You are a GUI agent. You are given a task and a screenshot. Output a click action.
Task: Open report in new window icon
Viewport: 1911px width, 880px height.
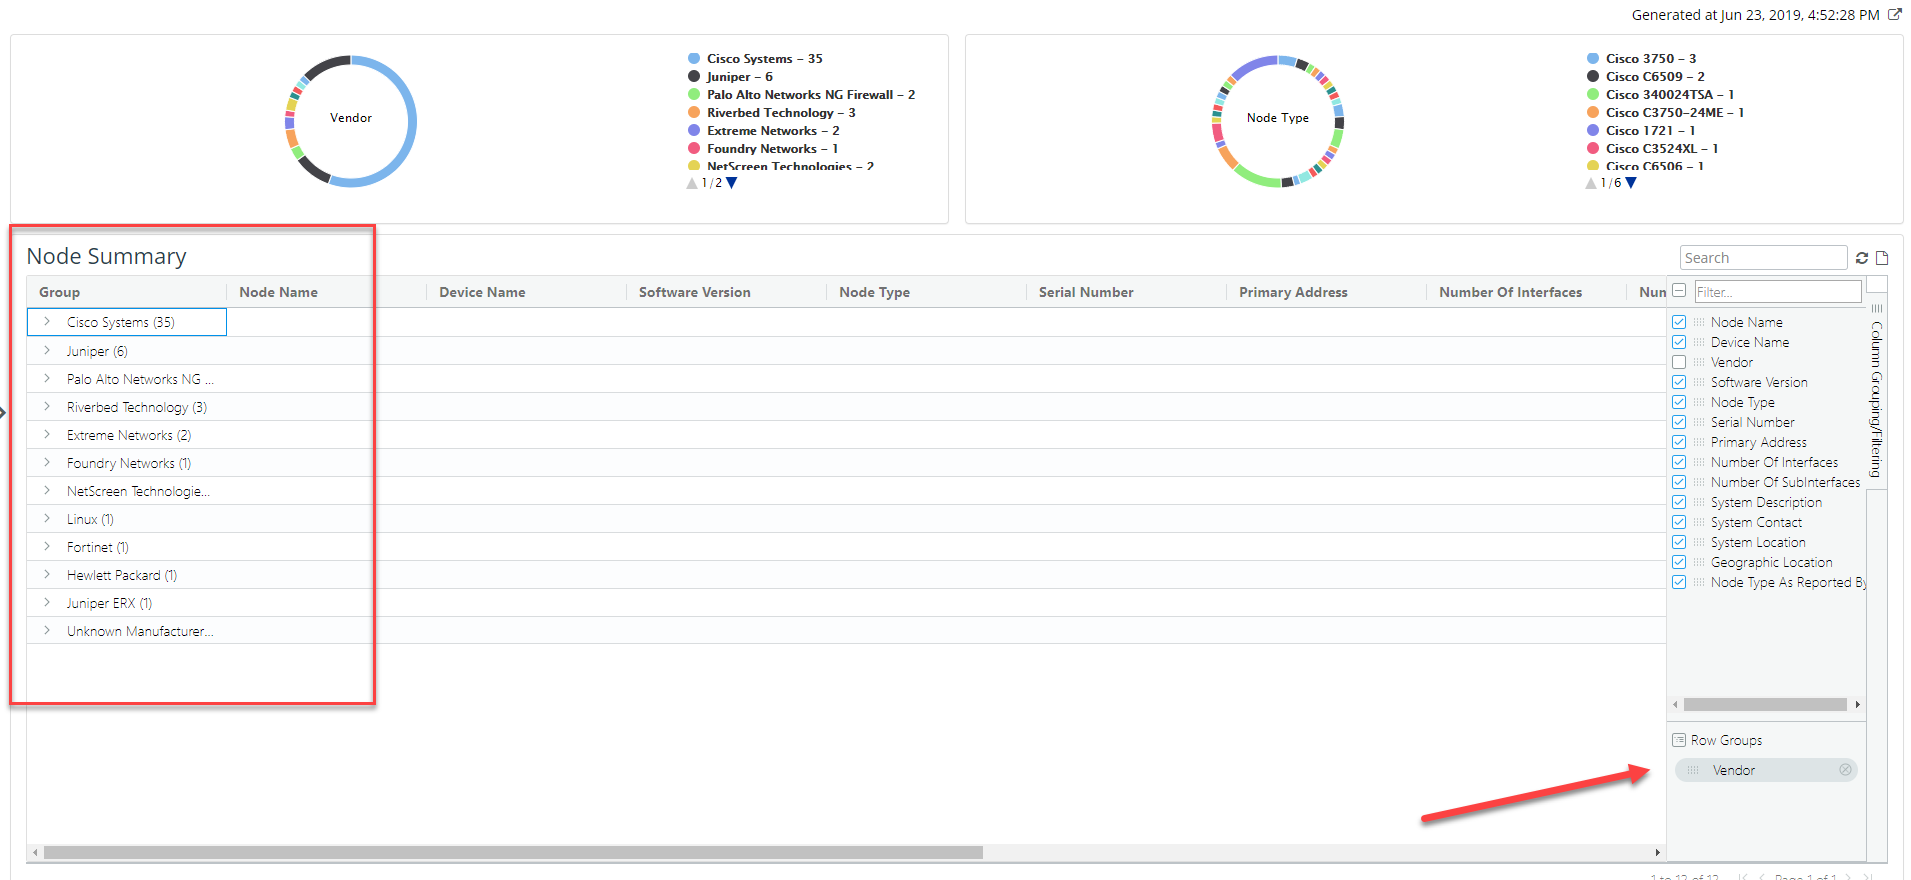point(1894,15)
